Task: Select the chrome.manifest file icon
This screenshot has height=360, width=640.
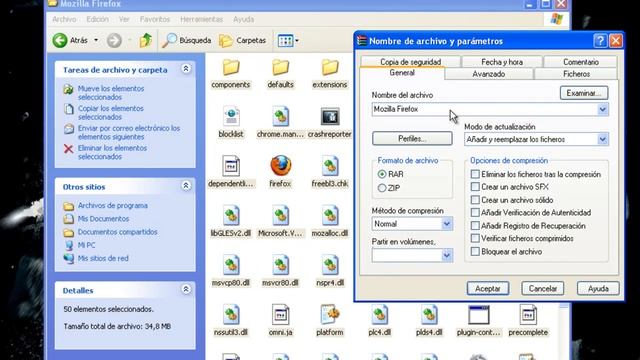Action: pos(280,117)
